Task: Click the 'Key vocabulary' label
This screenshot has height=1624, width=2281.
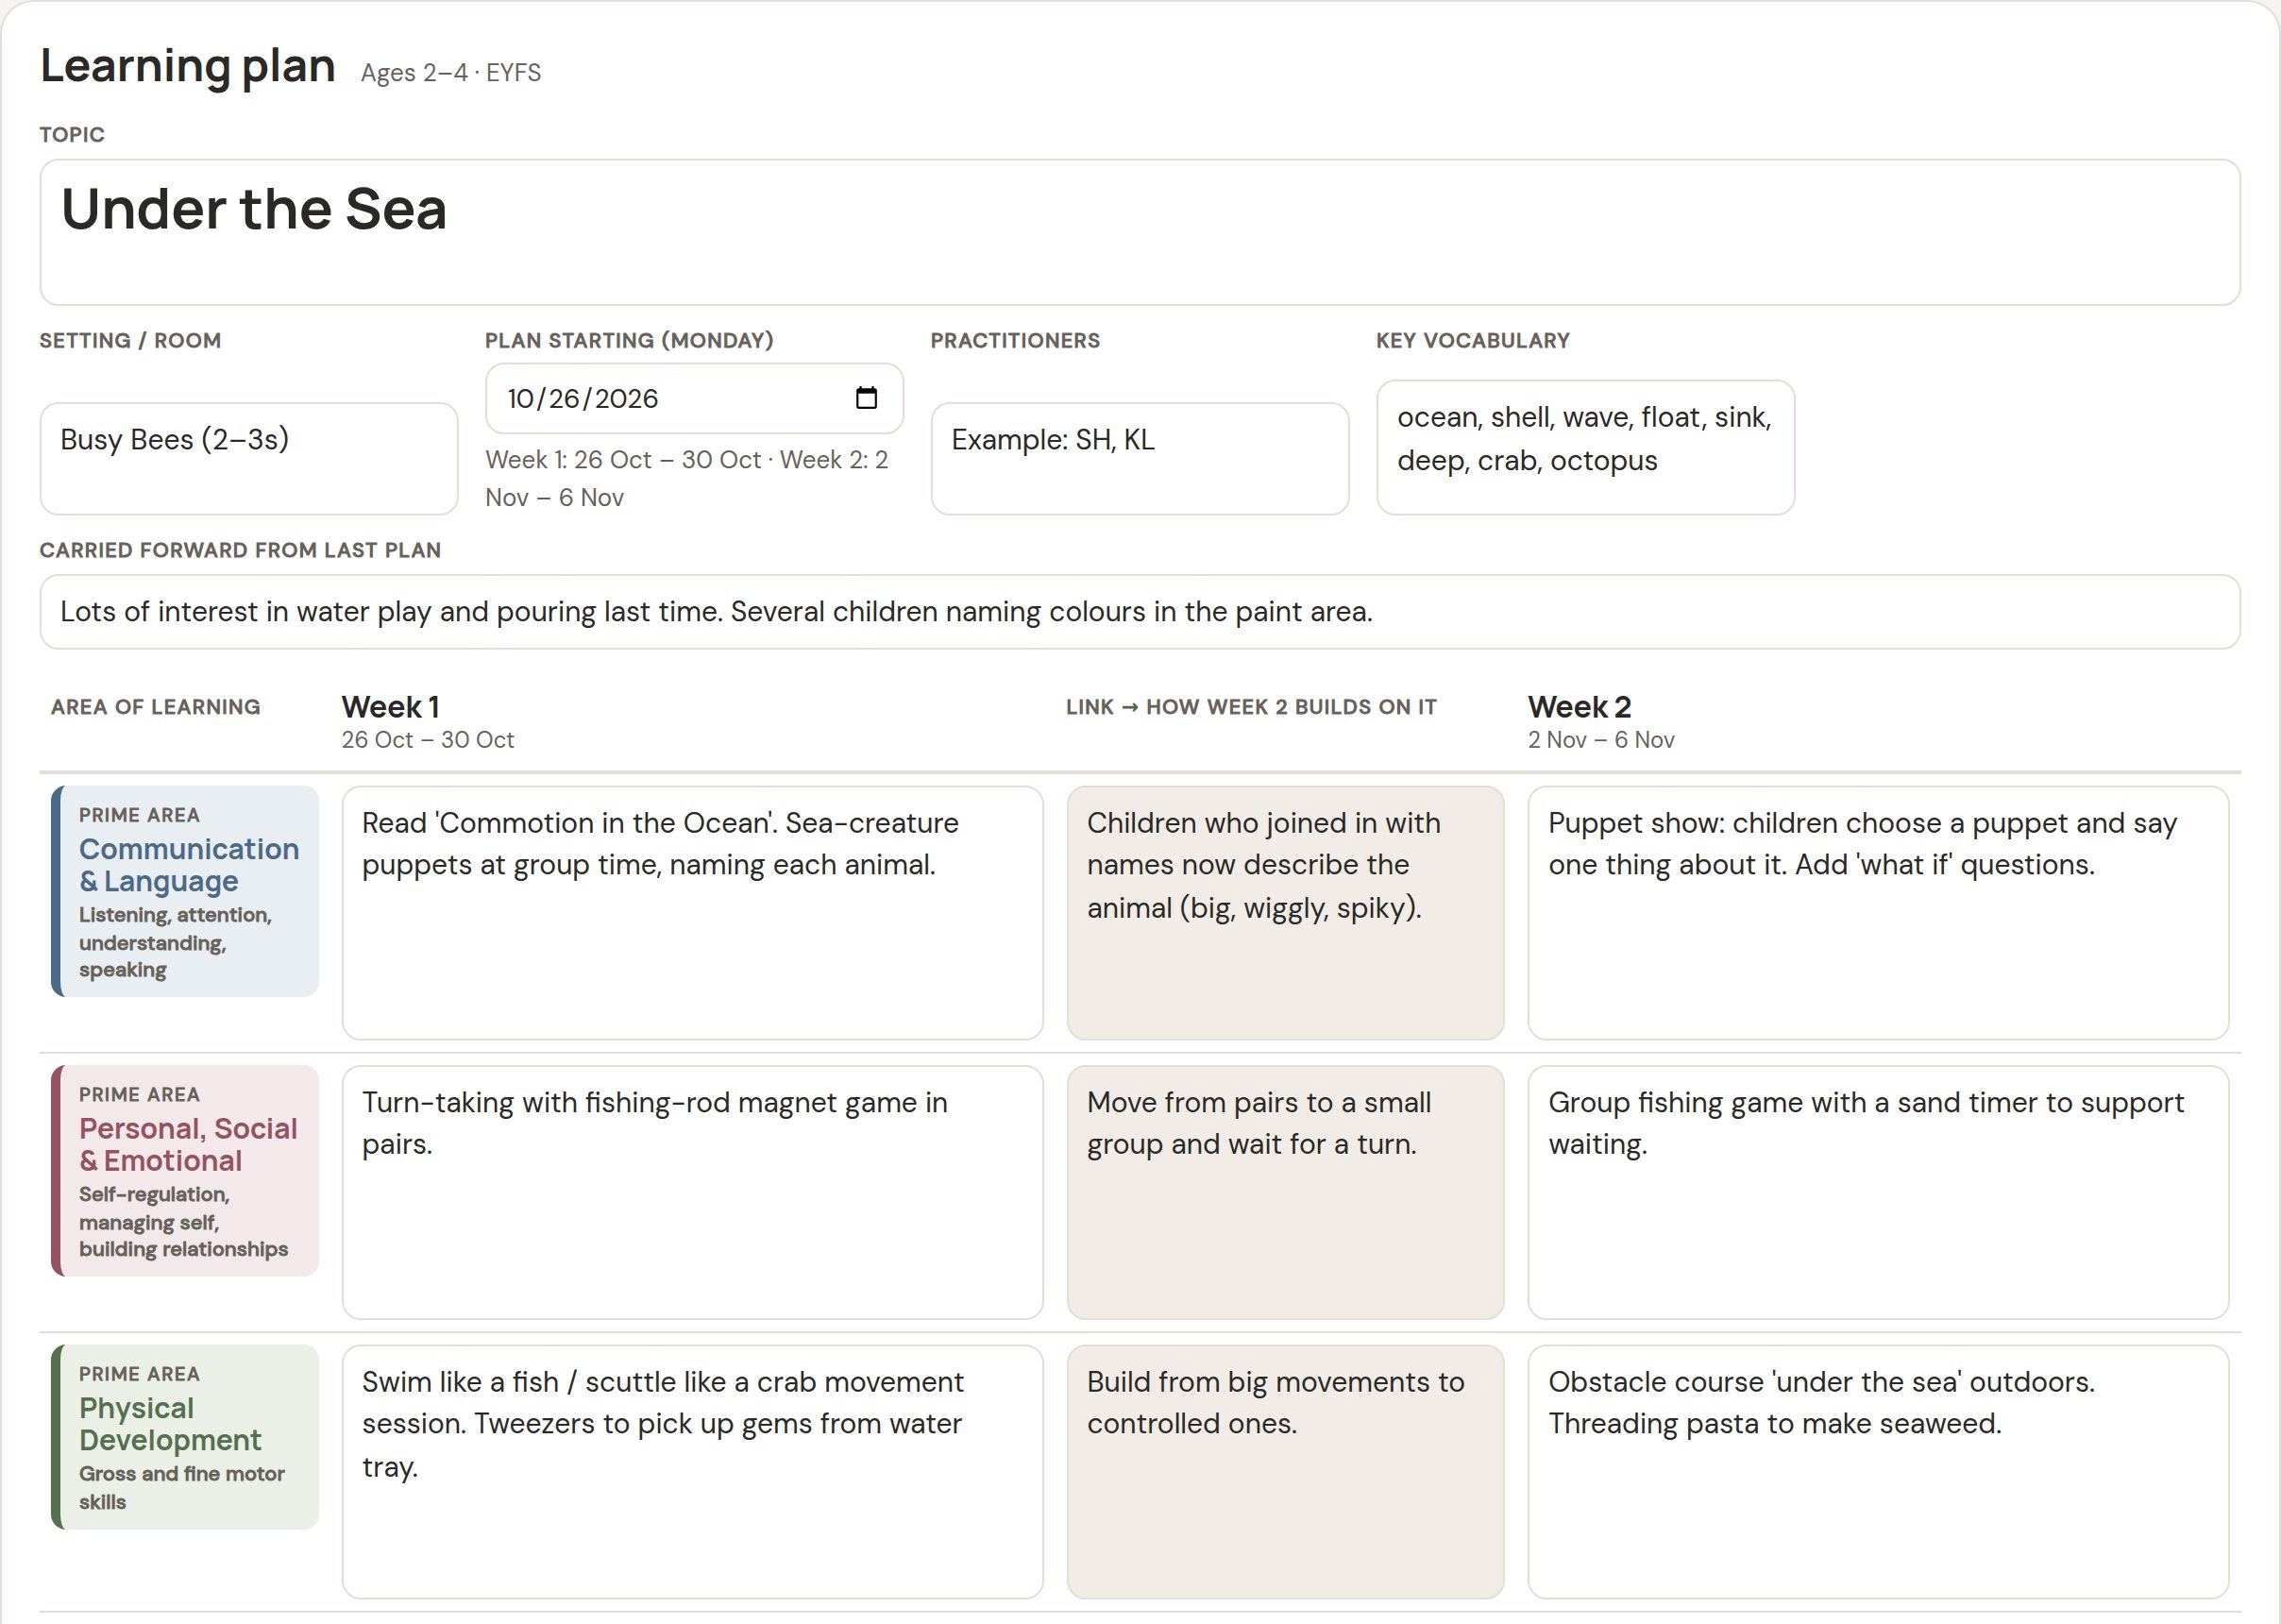Action: click(x=1472, y=341)
